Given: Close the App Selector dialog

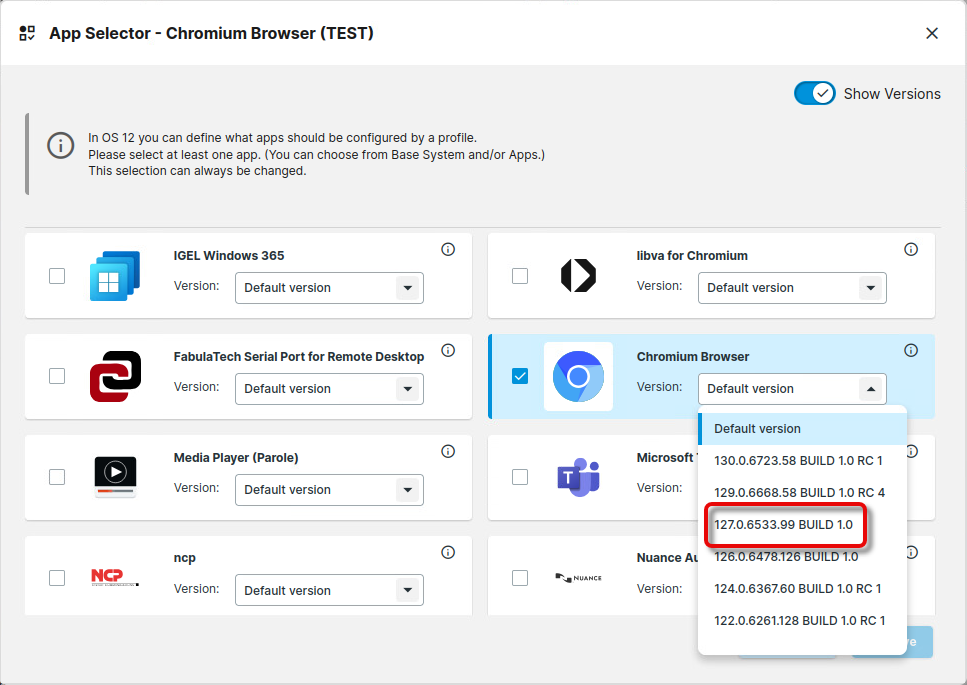Looking at the screenshot, I should [932, 33].
